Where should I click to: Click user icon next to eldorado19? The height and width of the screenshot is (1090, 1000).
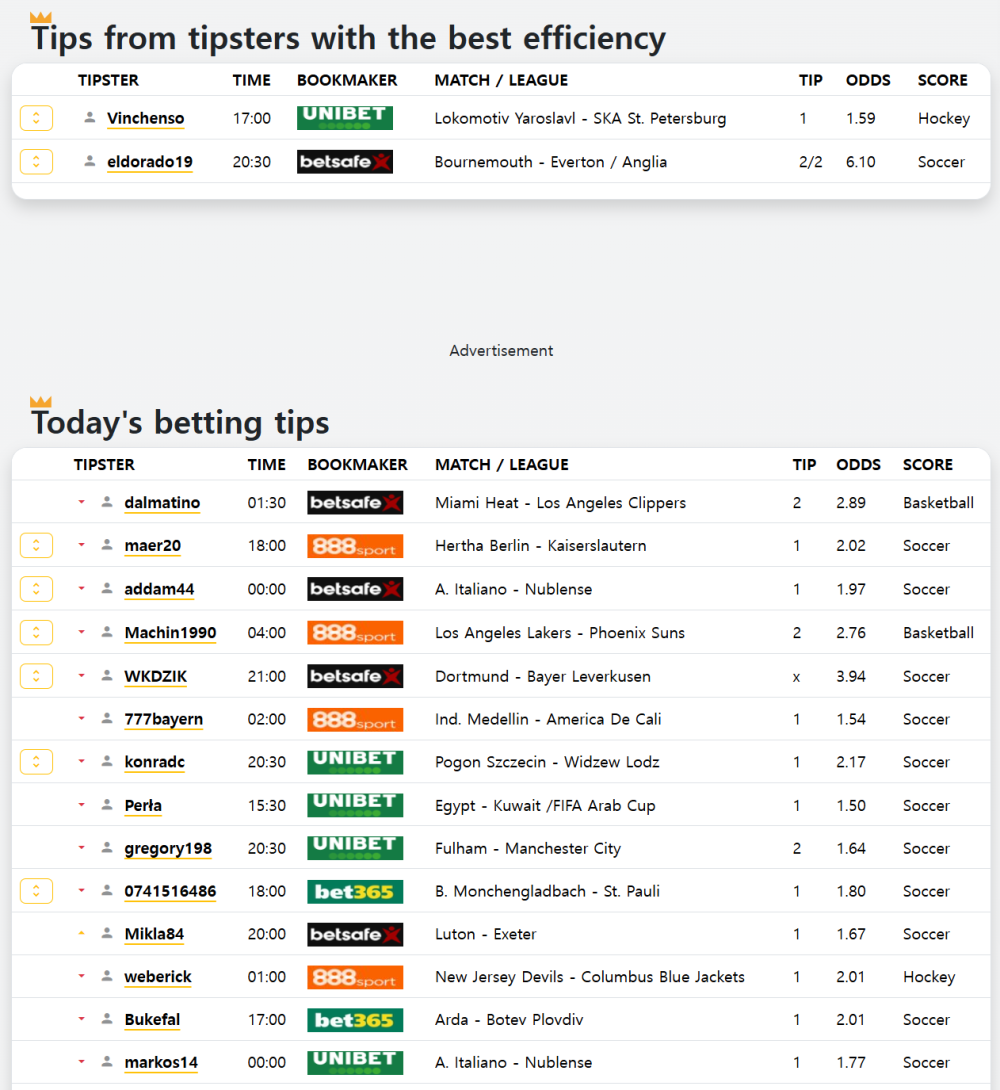click(90, 161)
